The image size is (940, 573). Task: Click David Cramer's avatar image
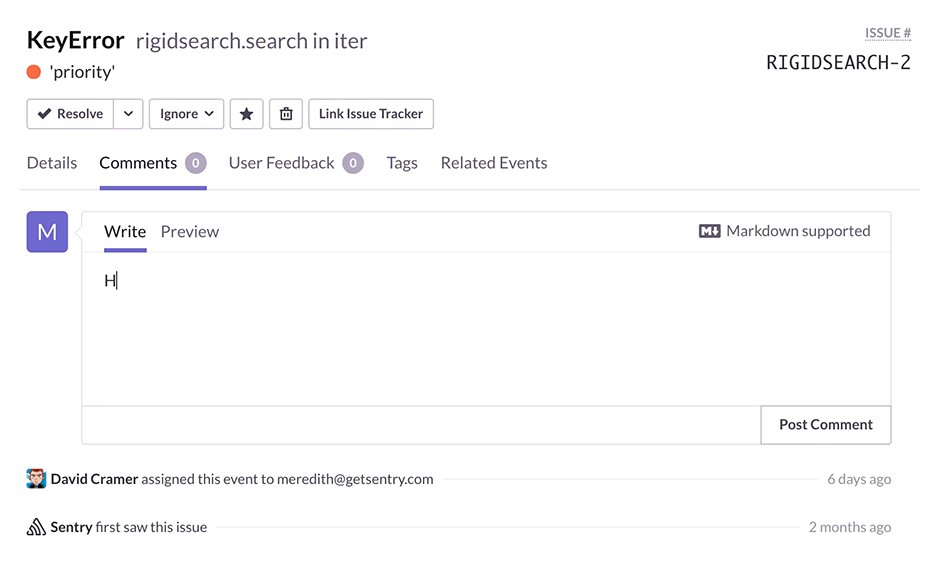pyautogui.click(x=37, y=479)
